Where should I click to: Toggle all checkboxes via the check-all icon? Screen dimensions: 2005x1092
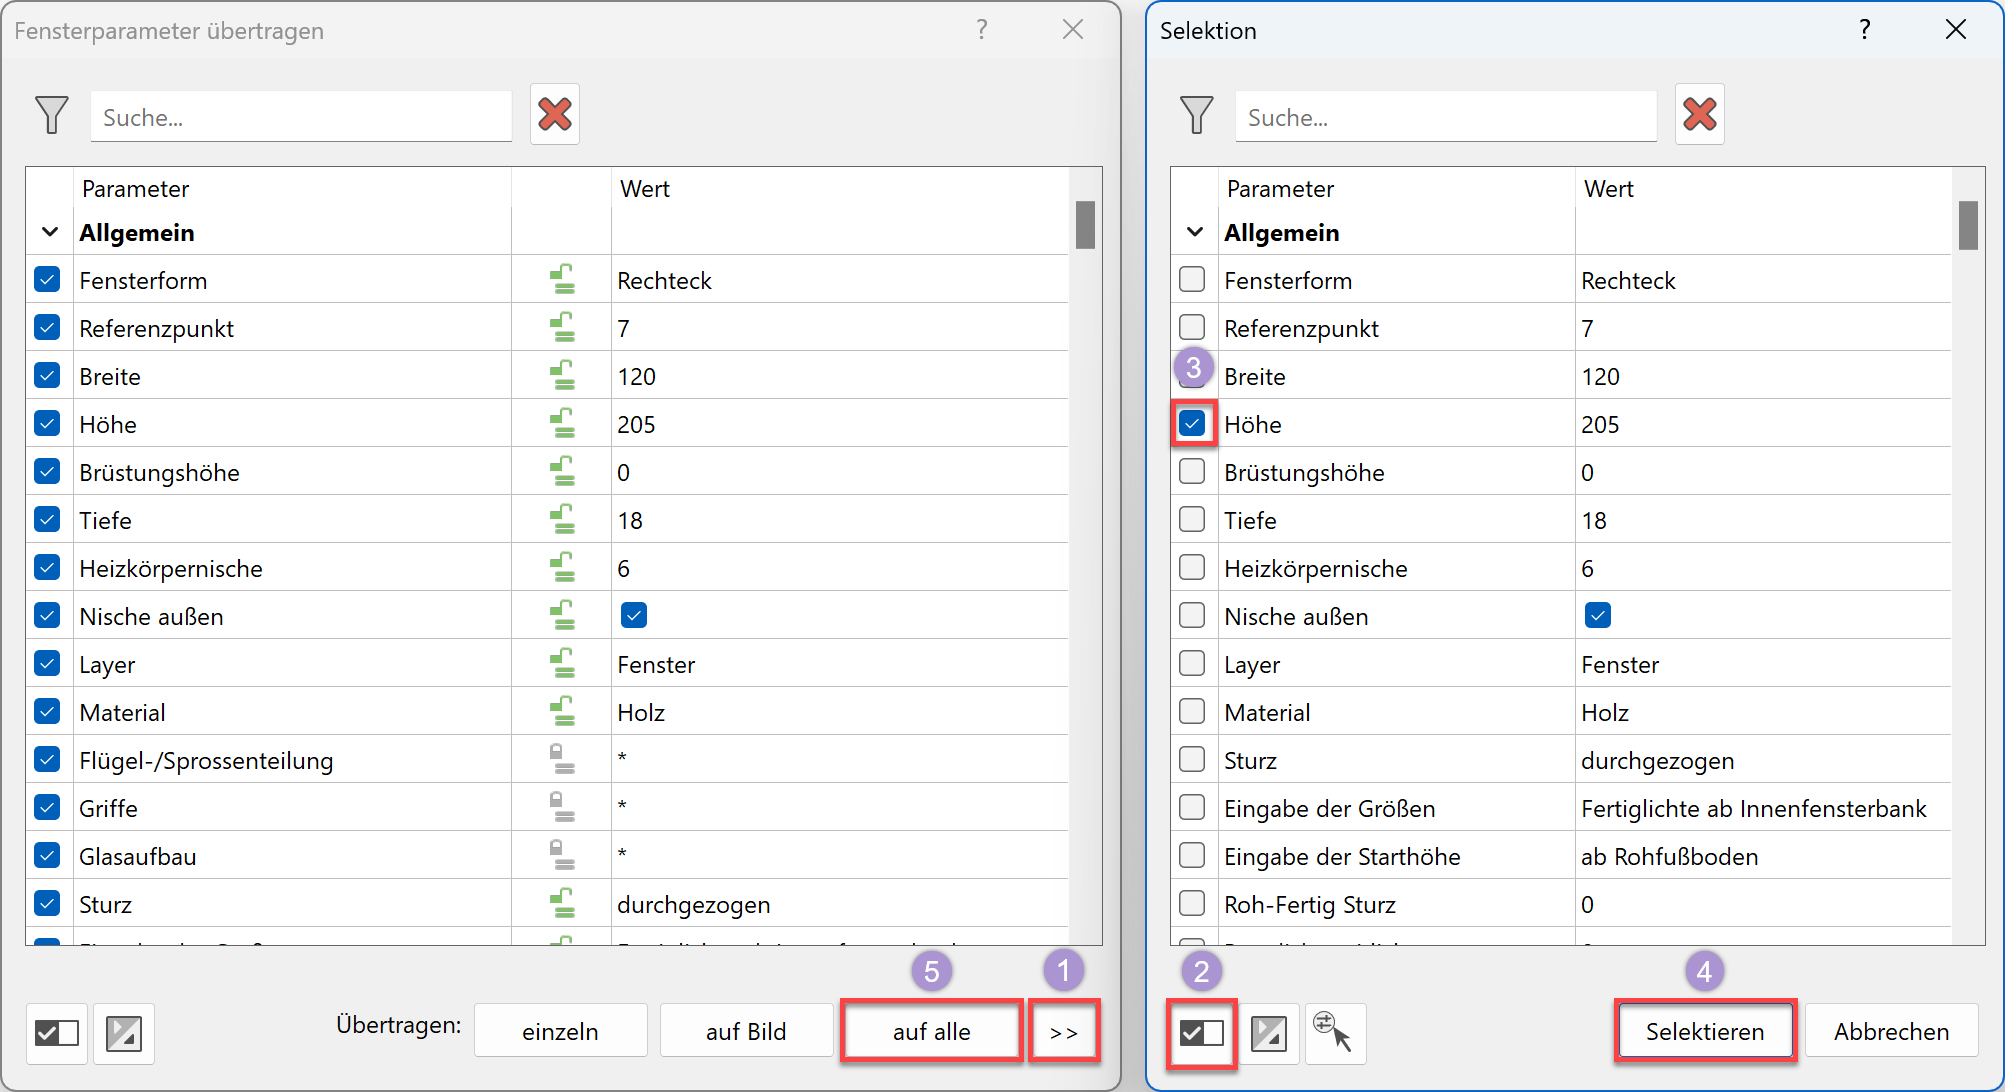57,1034
